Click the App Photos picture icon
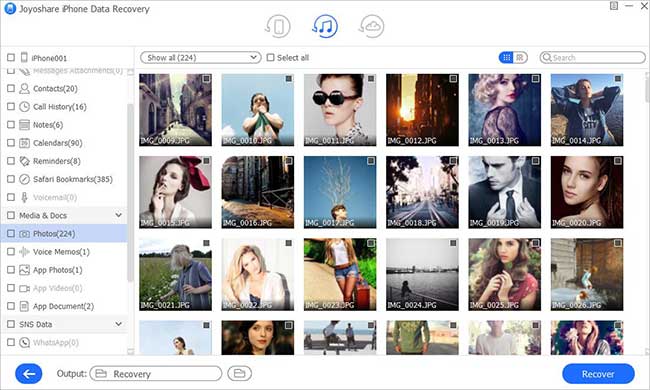The height and width of the screenshot is (390, 650). coord(24,270)
